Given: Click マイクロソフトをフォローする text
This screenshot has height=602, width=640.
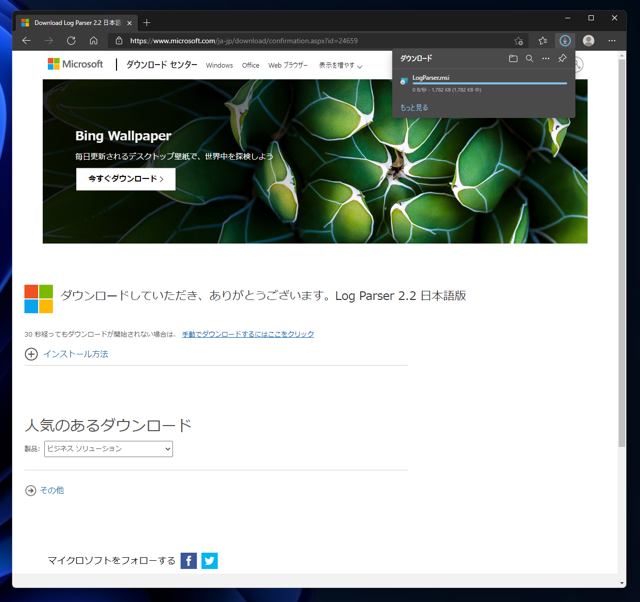Looking at the screenshot, I should [111, 561].
